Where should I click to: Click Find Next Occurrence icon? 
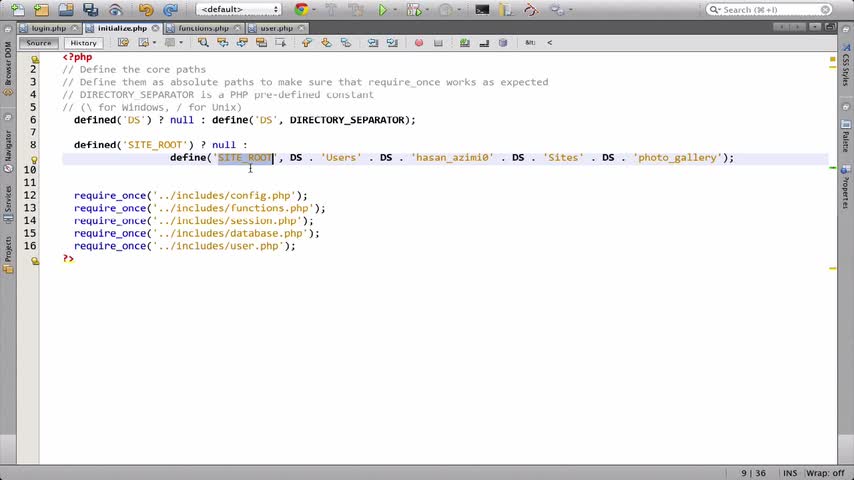pyautogui.click(x=242, y=42)
